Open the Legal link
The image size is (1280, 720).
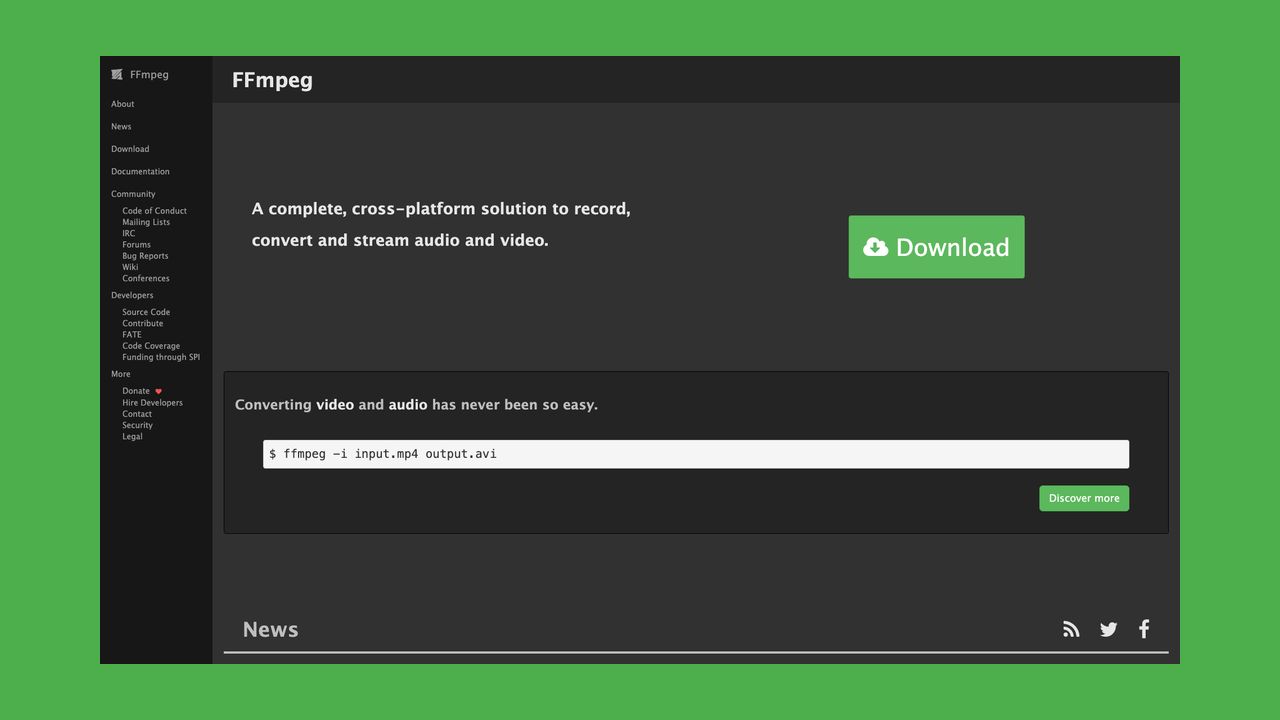pyautogui.click(x=132, y=436)
